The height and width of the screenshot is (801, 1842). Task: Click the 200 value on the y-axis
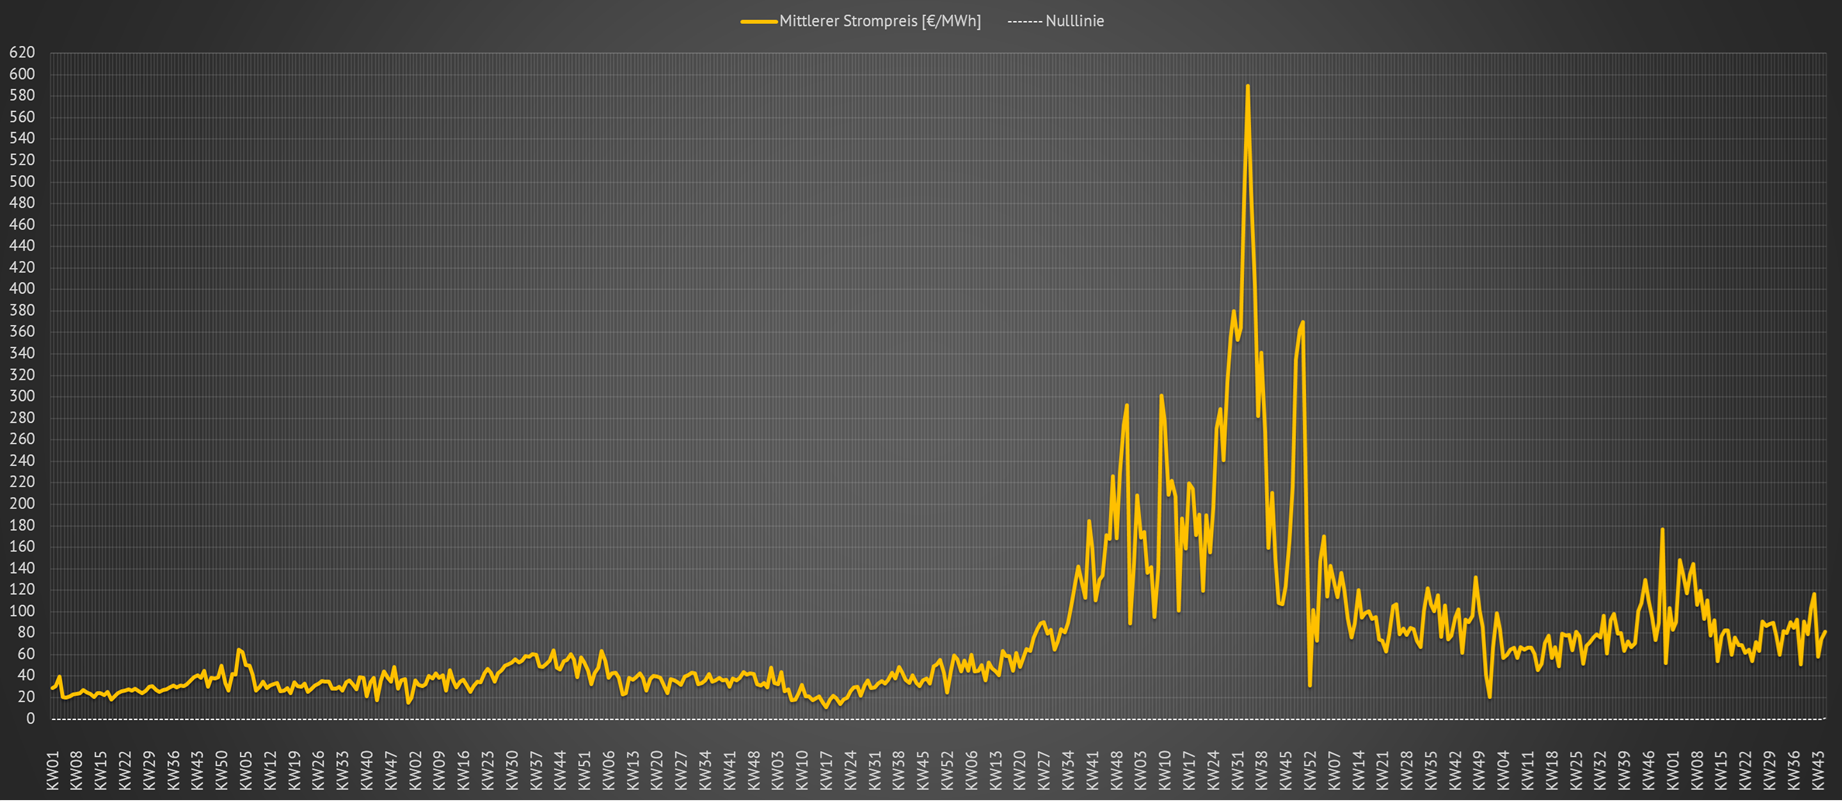(22, 504)
